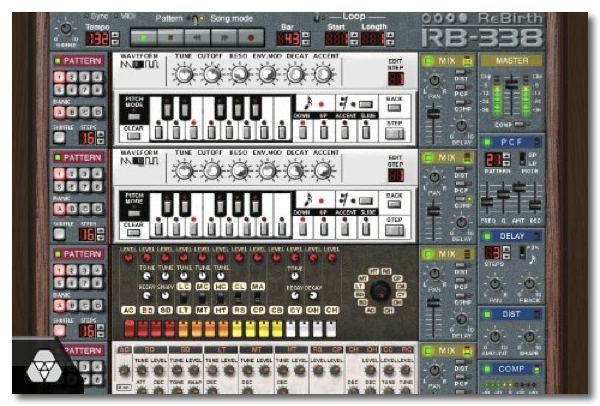Screen dimensions: 600x406
Task: Click the first synth Tune knob
Action: [184, 74]
